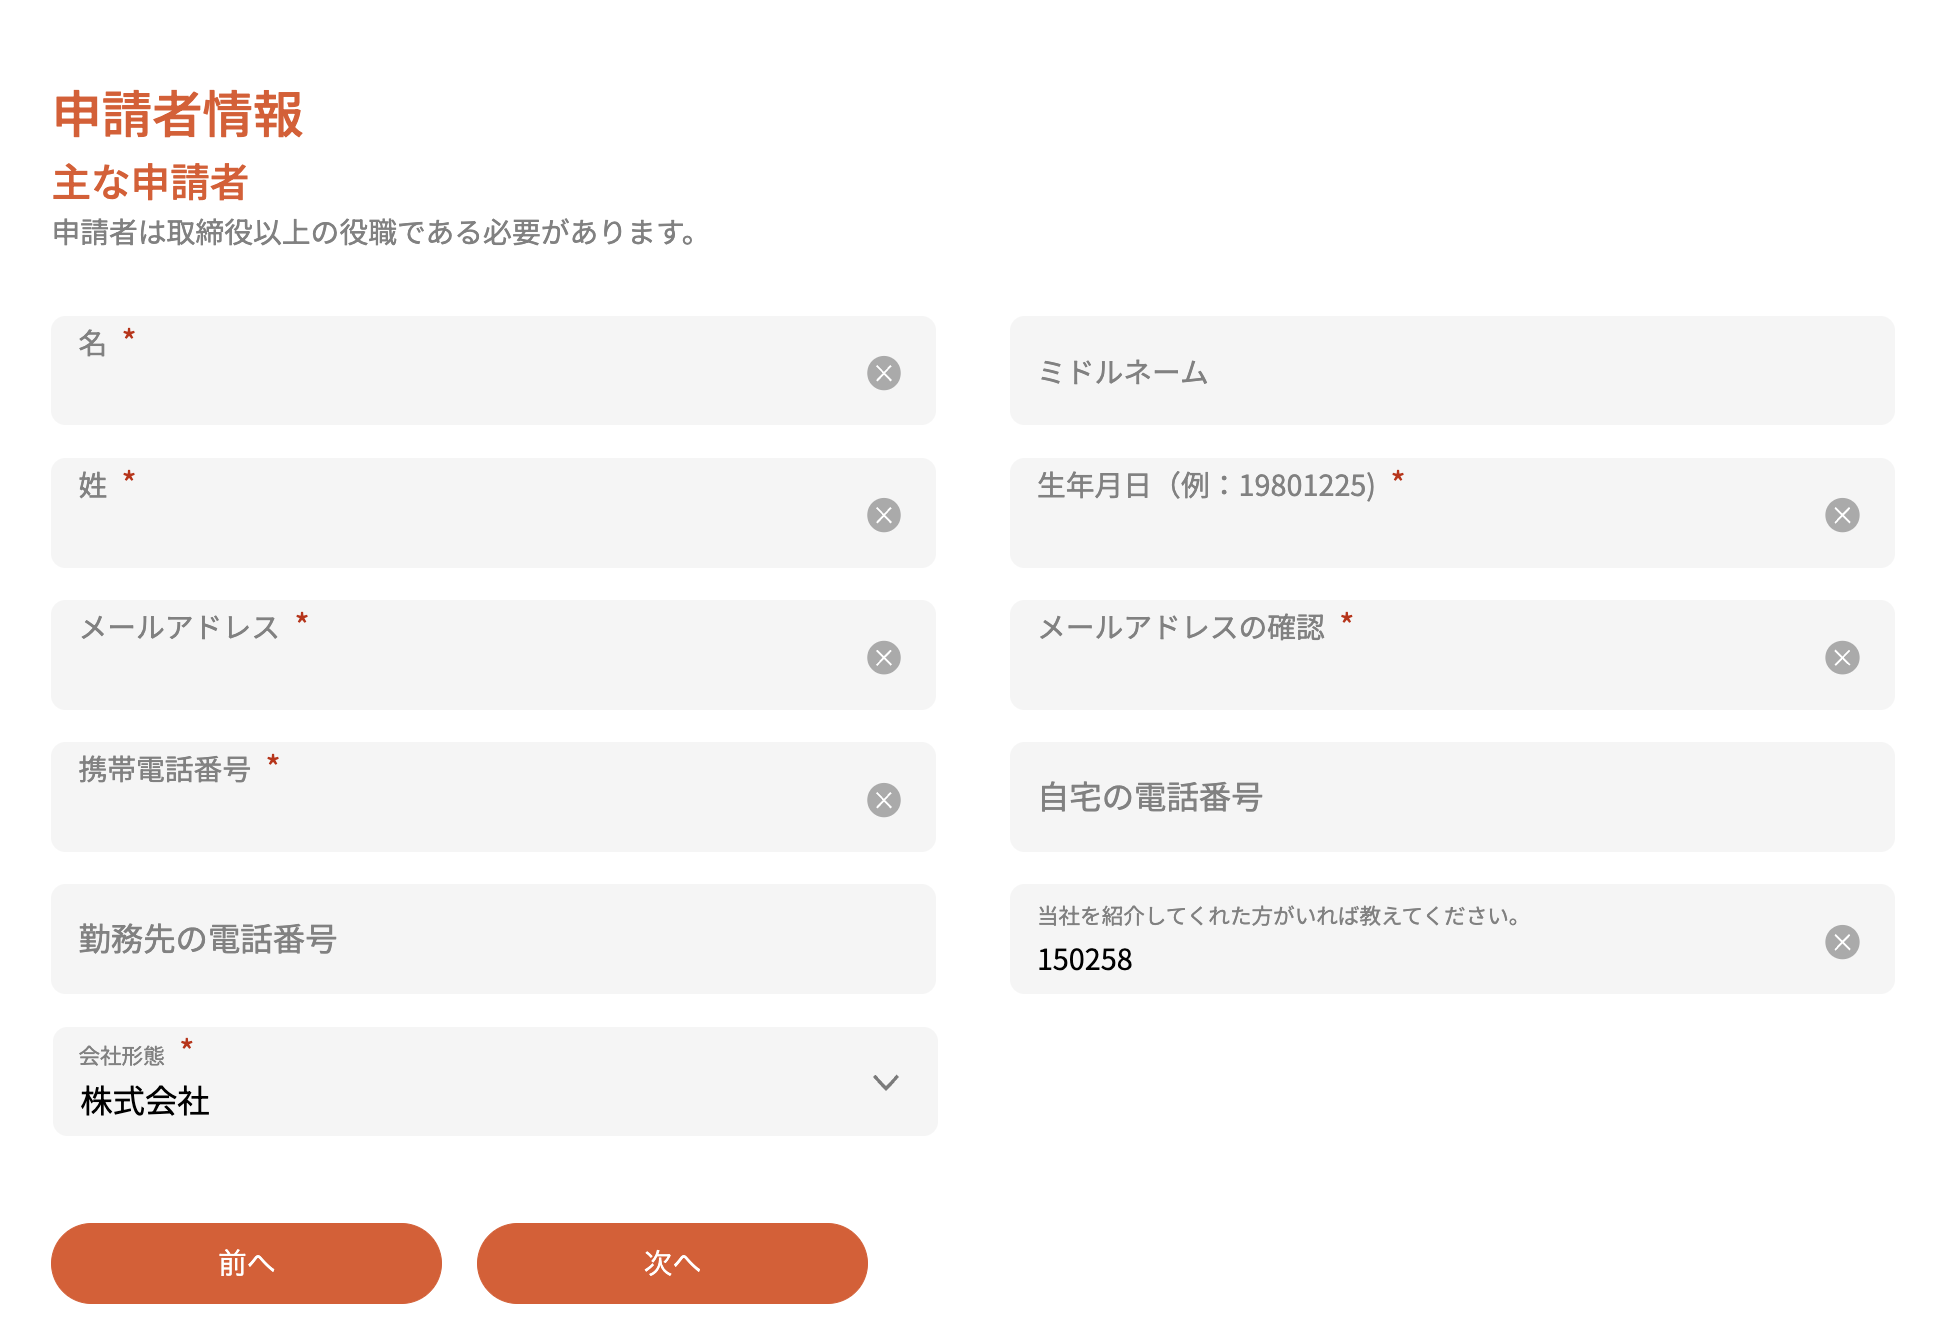Viewport: 1946px width, 1344px height.
Task: Go back with the 前へ button
Action: click(x=246, y=1263)
